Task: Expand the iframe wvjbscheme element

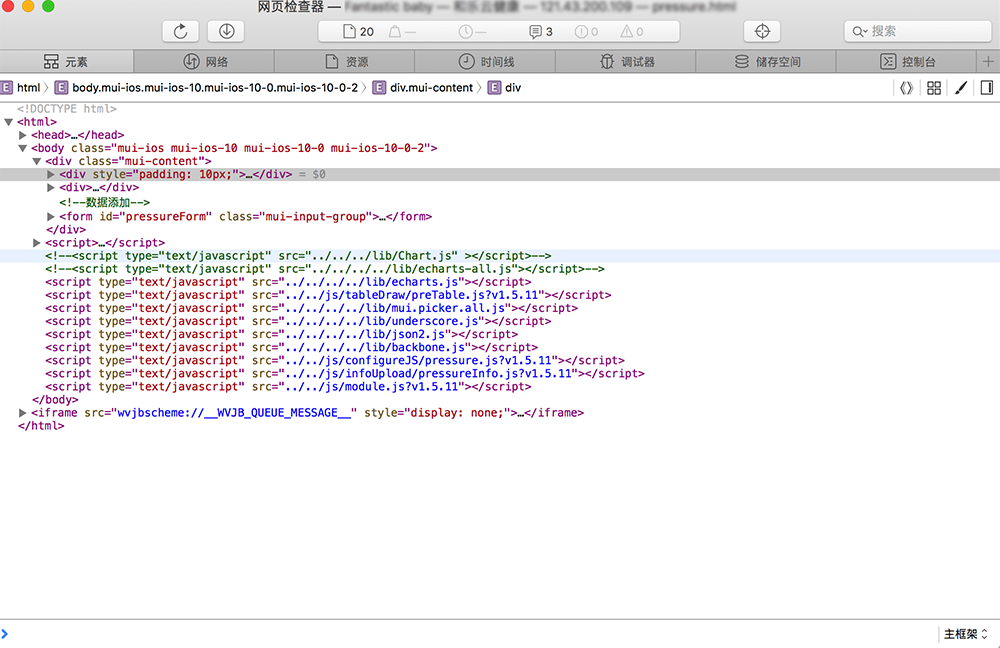Action: [x=22, y=413]
